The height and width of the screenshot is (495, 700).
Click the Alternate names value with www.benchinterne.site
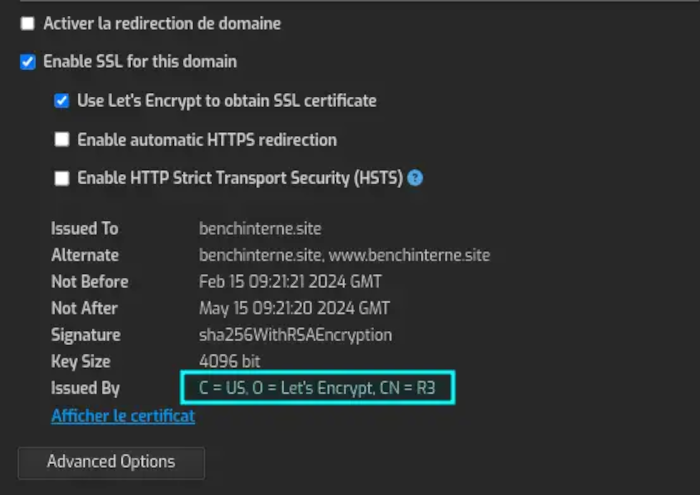(x=344, y=255)
